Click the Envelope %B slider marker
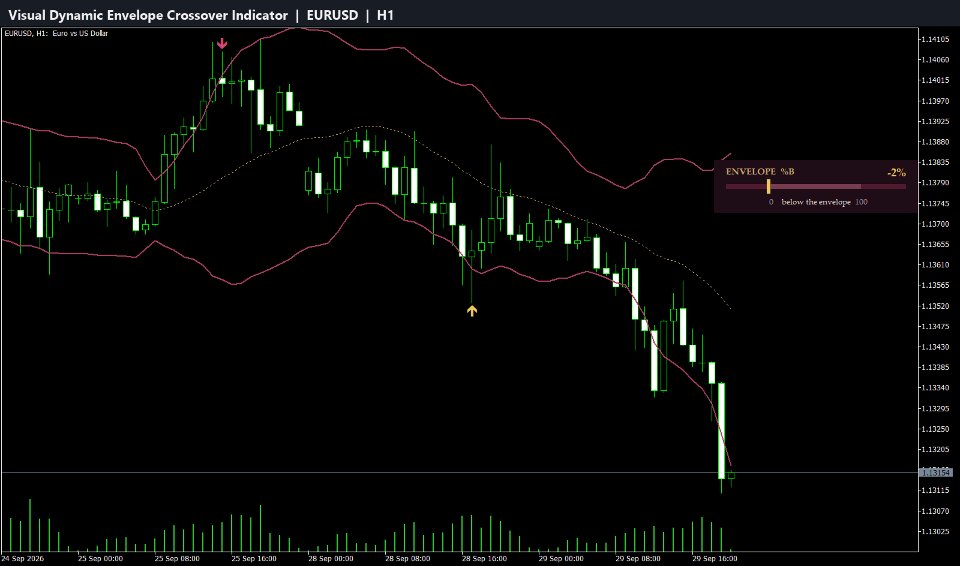 pos(768,186)
